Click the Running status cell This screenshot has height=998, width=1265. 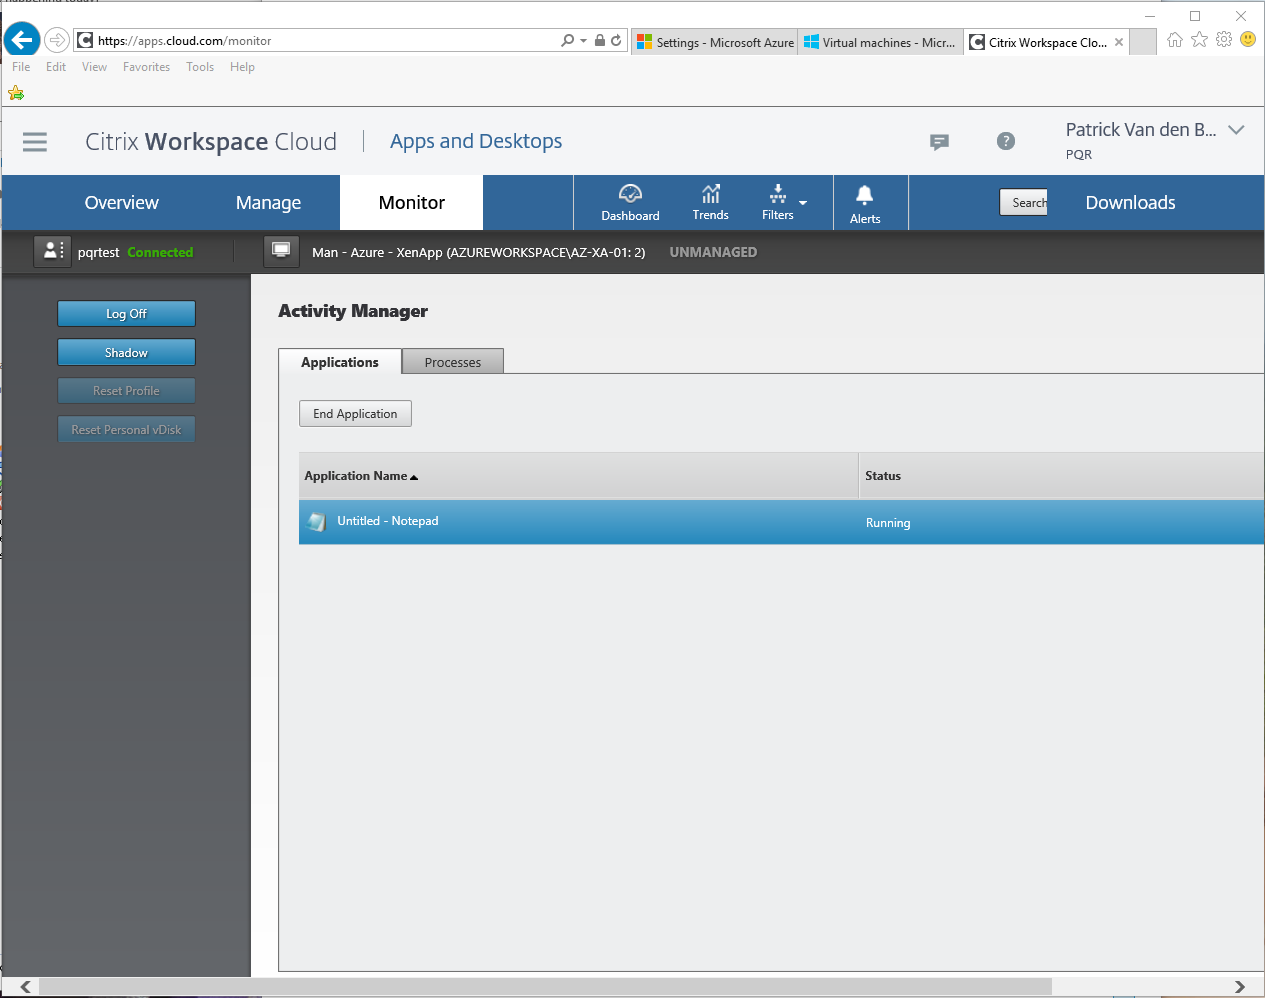click(x=888, y=523)
